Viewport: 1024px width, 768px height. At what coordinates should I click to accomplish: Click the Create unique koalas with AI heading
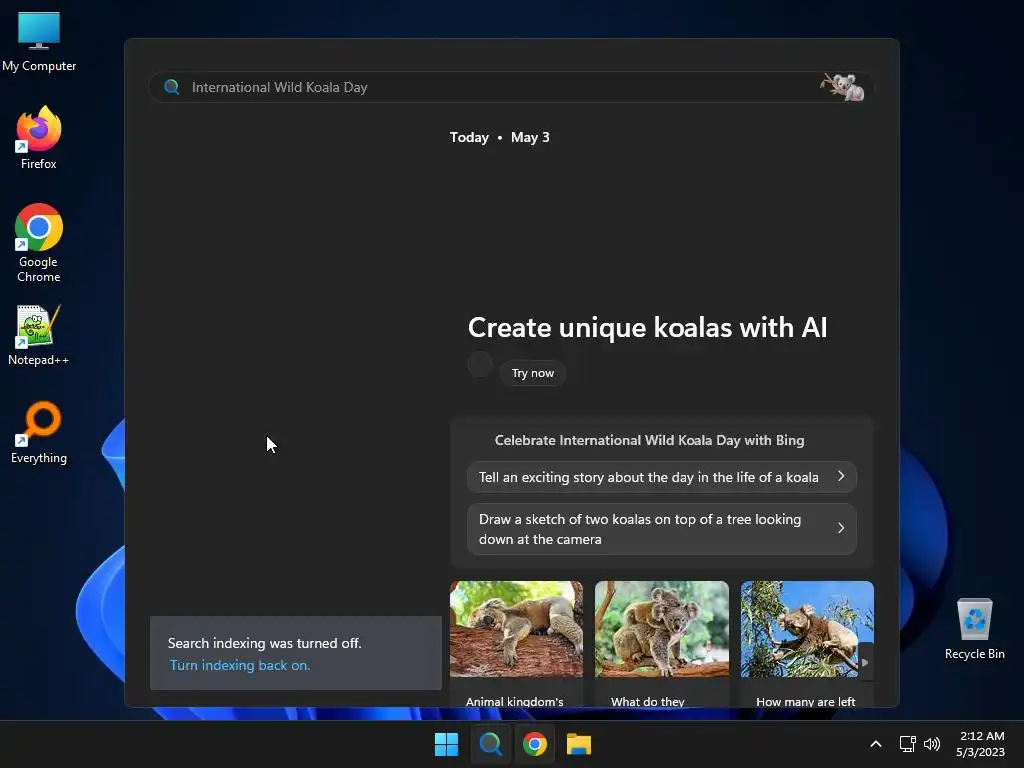pos(647,328)
